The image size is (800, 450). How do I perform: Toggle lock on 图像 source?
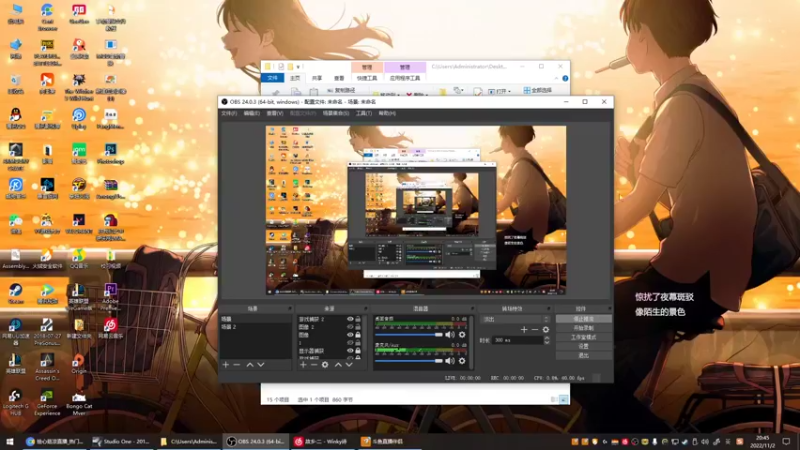[x=358, y=335]
